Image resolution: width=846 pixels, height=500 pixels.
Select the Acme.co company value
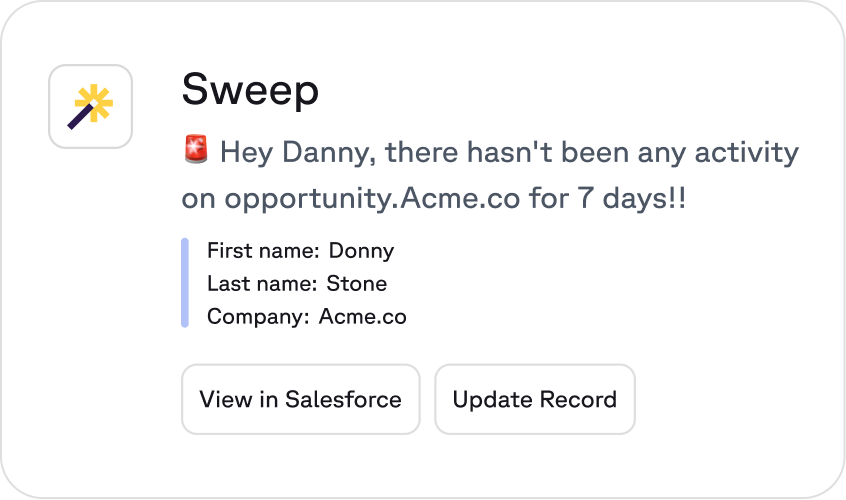pyautogui.click(x=363, y=317)
